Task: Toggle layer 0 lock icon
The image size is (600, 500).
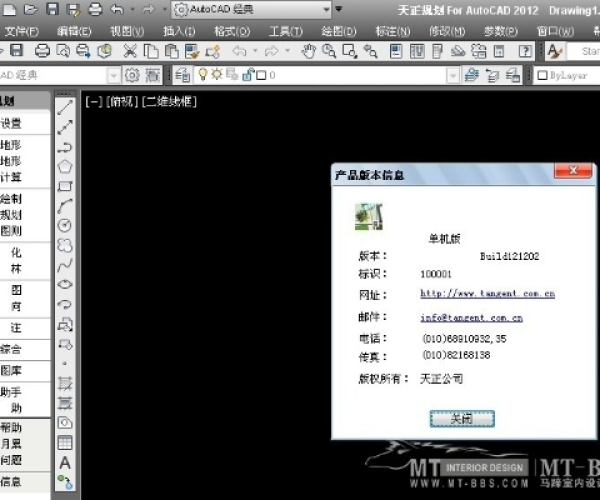Action: 248,75
